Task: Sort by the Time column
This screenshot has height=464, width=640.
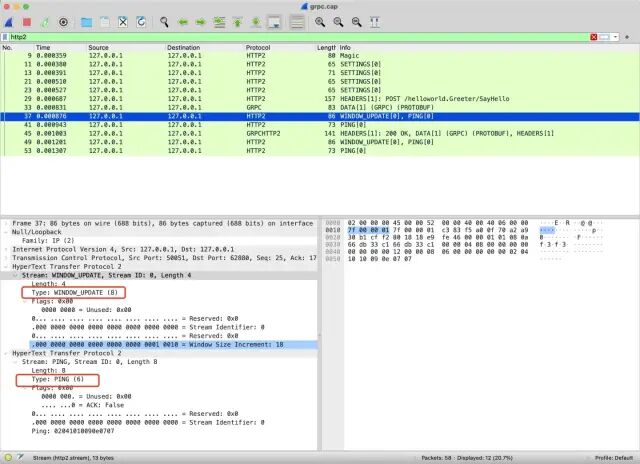Action: (43, 48)
